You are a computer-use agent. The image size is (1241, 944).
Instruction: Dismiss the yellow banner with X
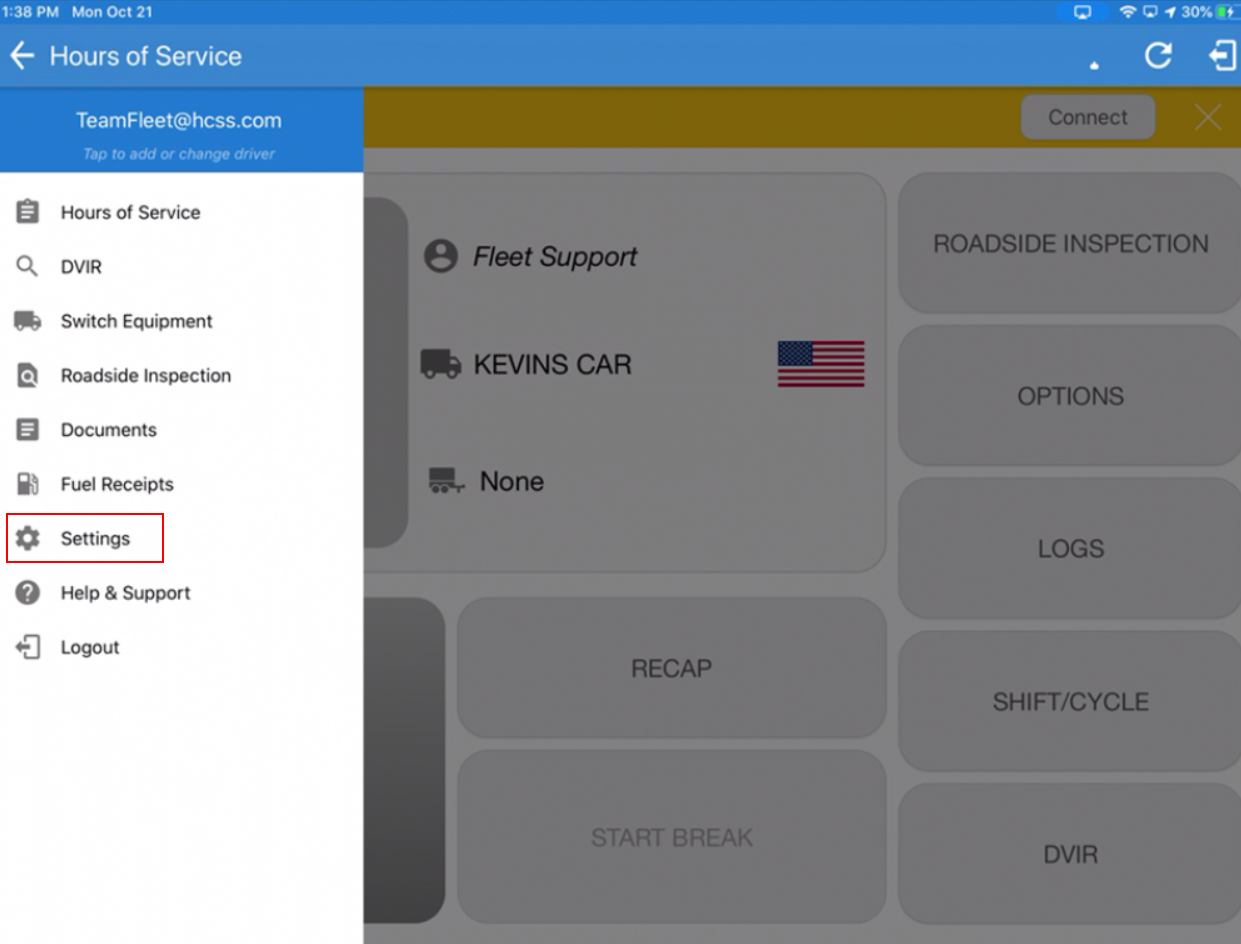click(1208, 118)
